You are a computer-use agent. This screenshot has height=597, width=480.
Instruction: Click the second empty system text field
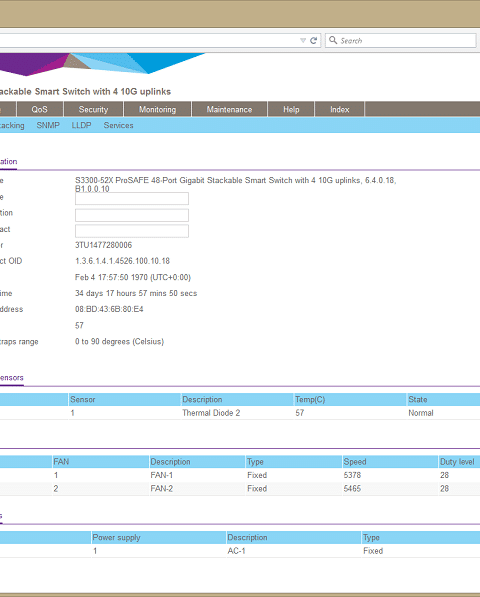[x=132, y=215]
